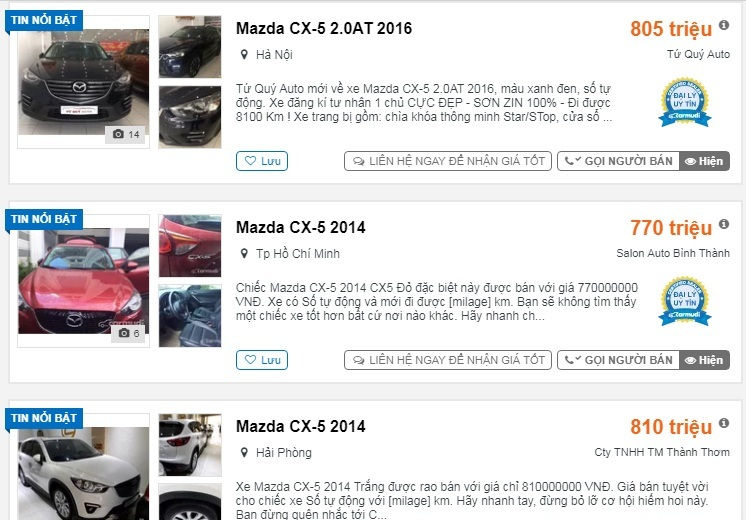Open the Mazda CX-5 2.0AT 2016 title link

point(324,29)
